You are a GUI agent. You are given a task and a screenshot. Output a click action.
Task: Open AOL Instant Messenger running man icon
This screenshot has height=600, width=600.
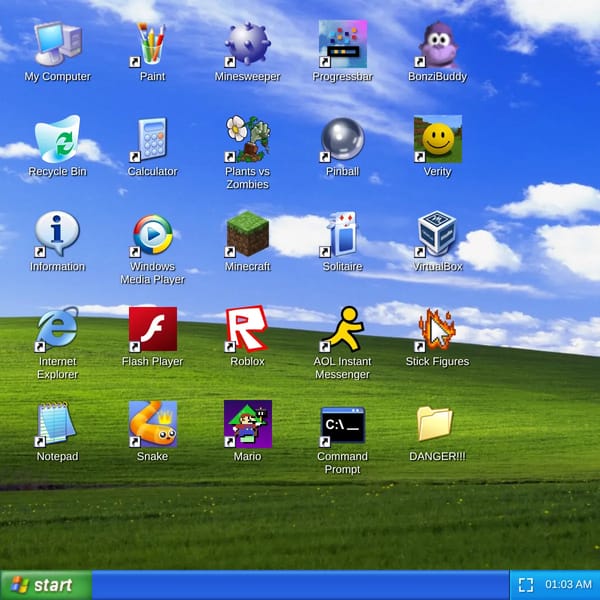pyautogui.click(x=342, y=329)
